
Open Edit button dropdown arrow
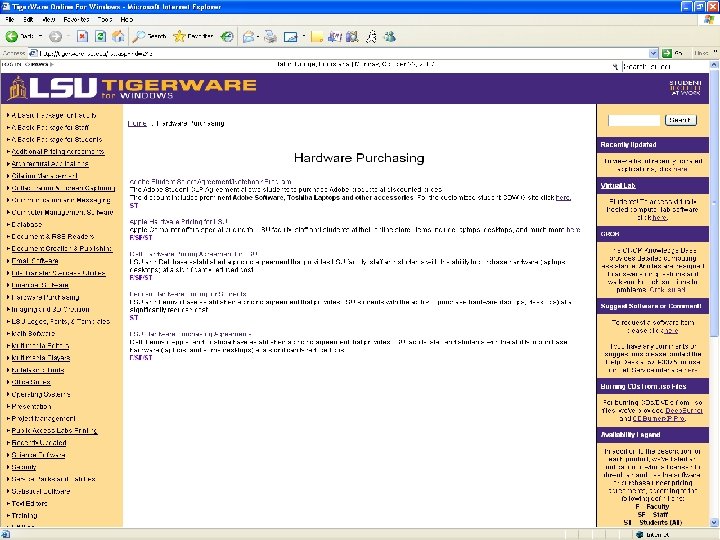pyautogui.click(x=304, y=36)
